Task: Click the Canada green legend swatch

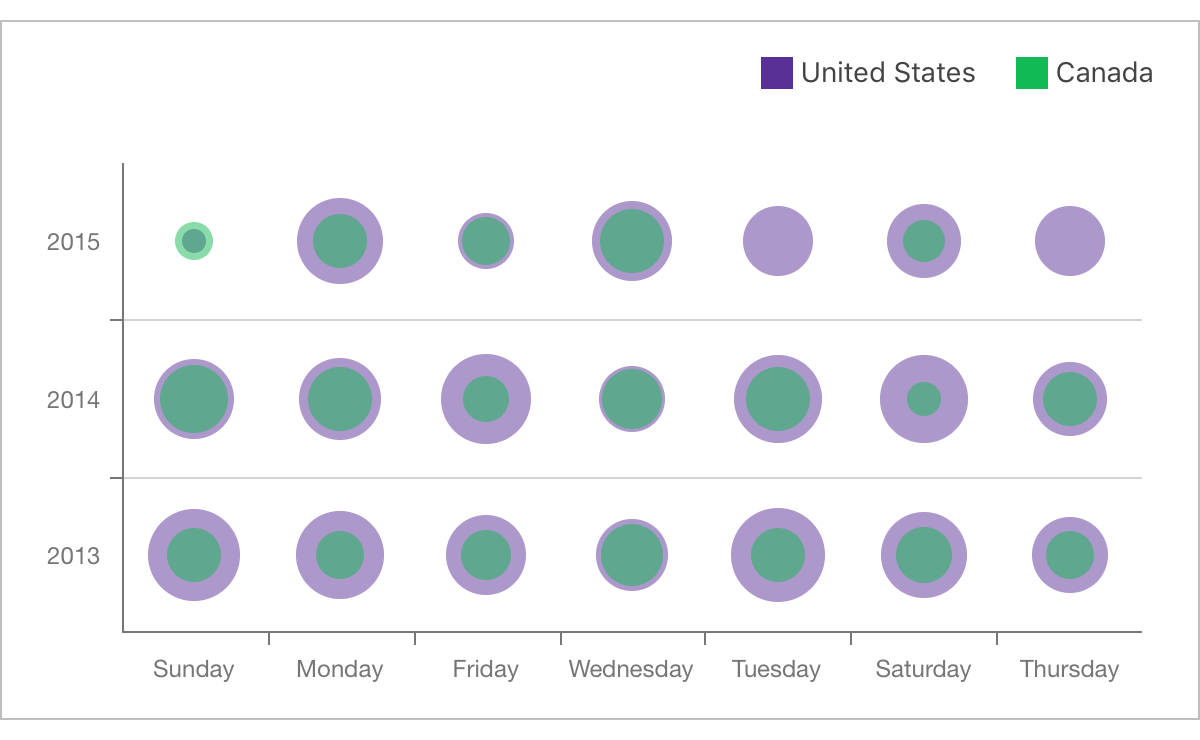Action: click(x=1031, y=73)
